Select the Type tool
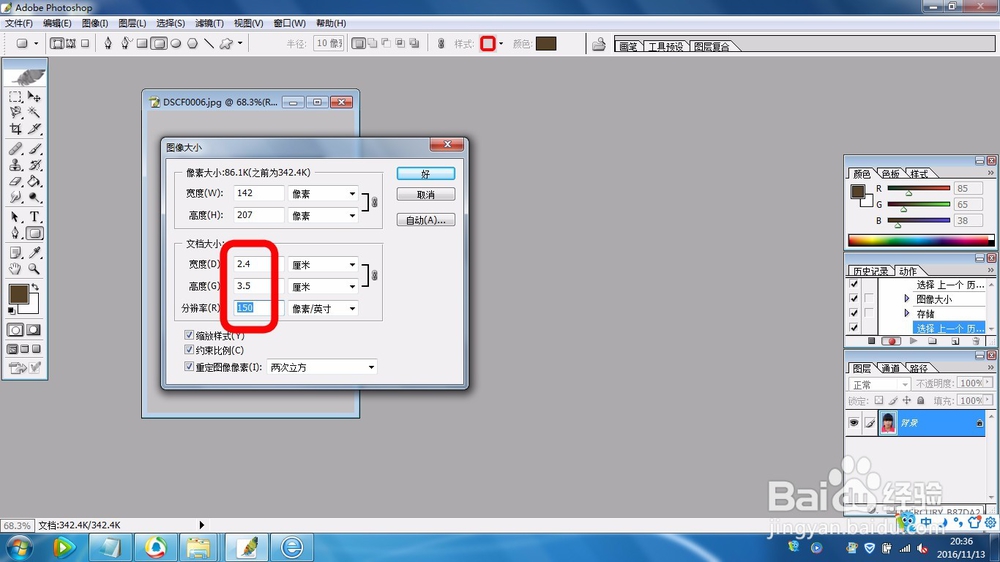This screenshot has height=562, width=1000. (x=34, y=217)
